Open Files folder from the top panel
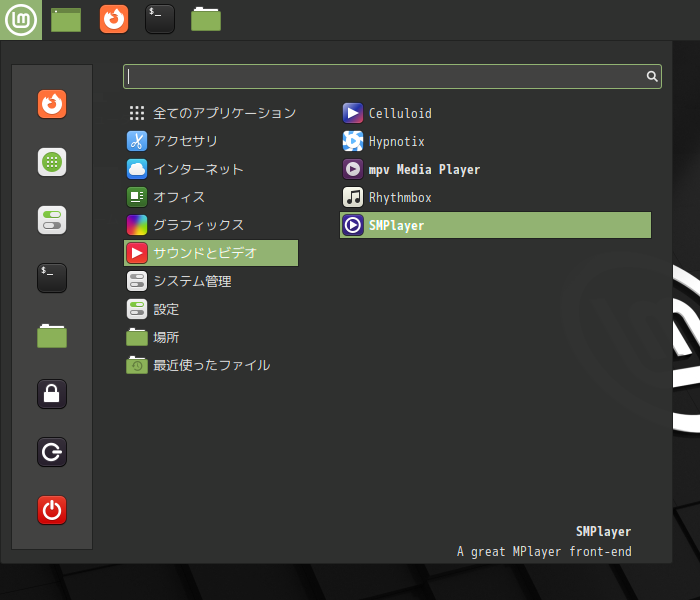Viewport: 700px width, 600px height. [x=206, y=20]
